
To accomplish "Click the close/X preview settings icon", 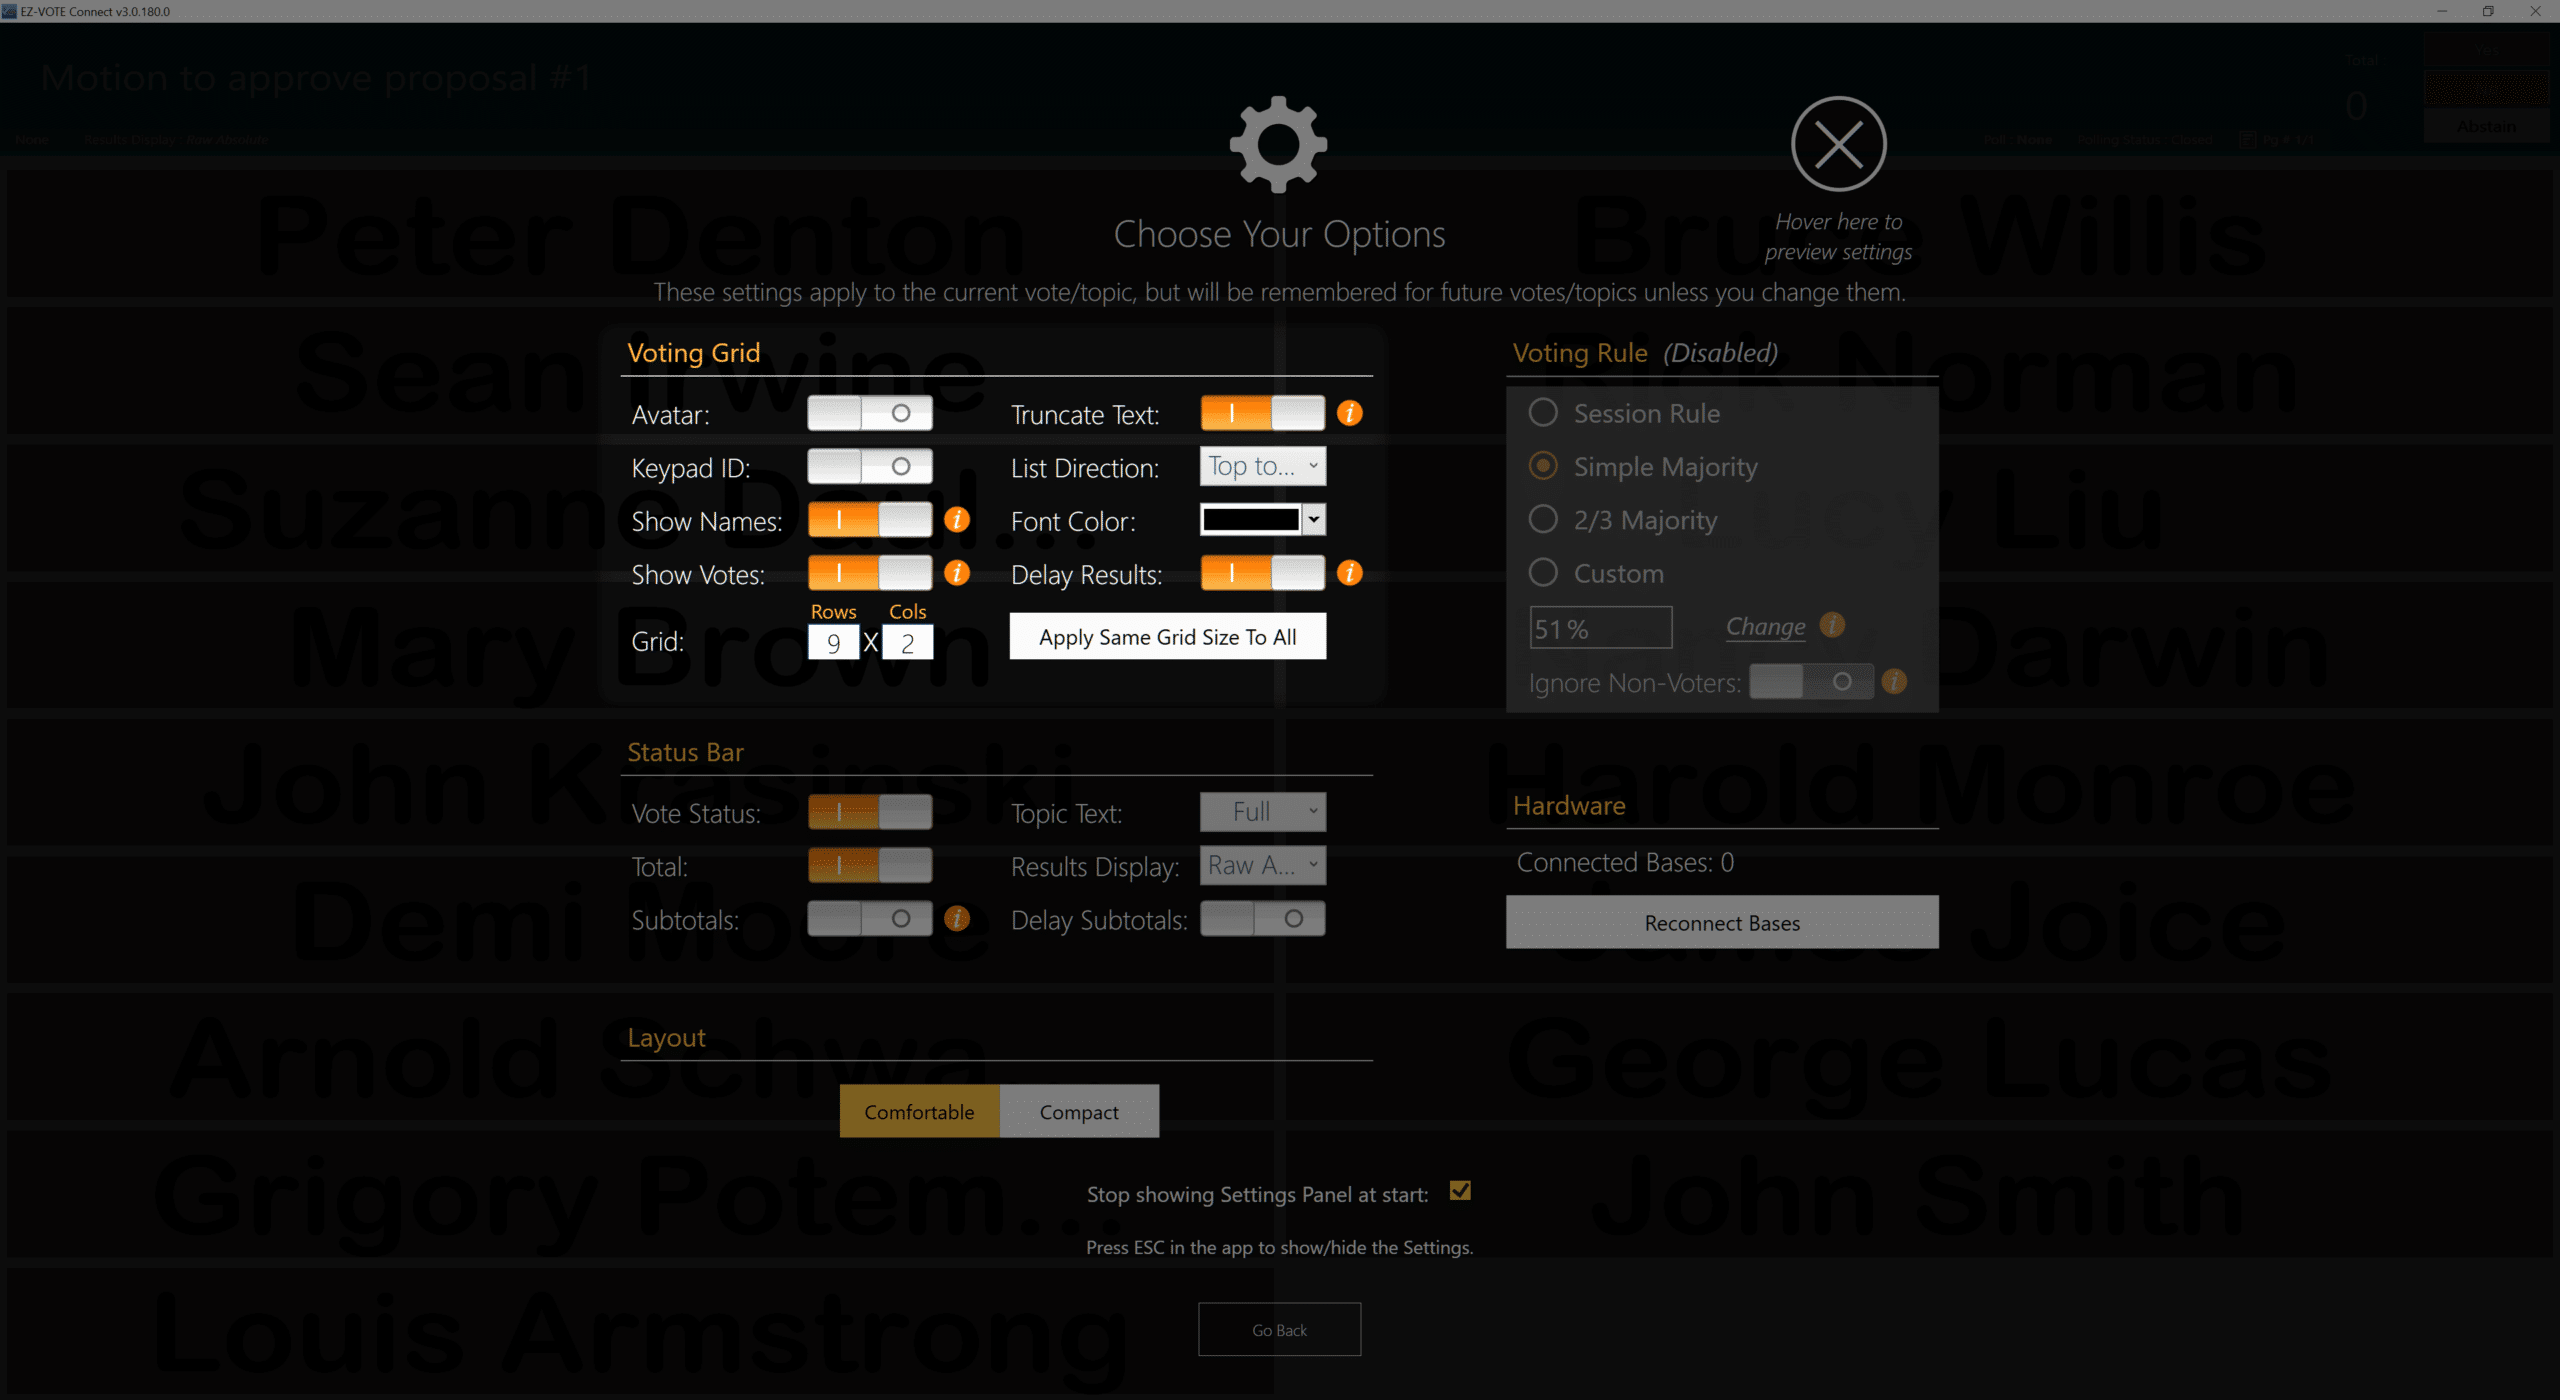I will point(1836,147).
